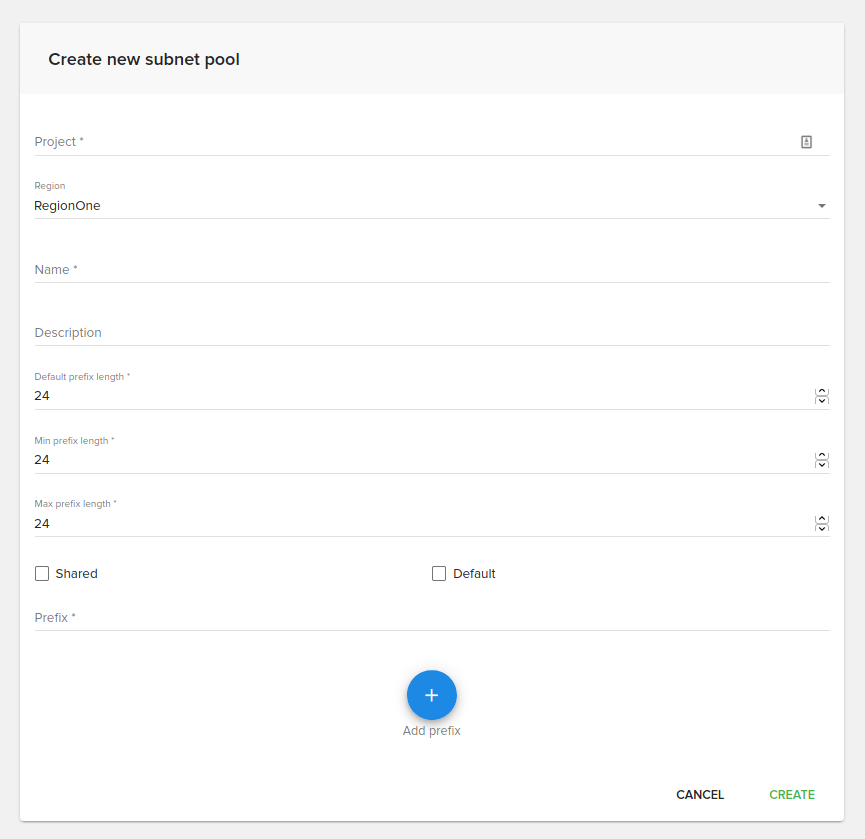
Task: Increment the Min prefix length
Action: click(822, 455)
